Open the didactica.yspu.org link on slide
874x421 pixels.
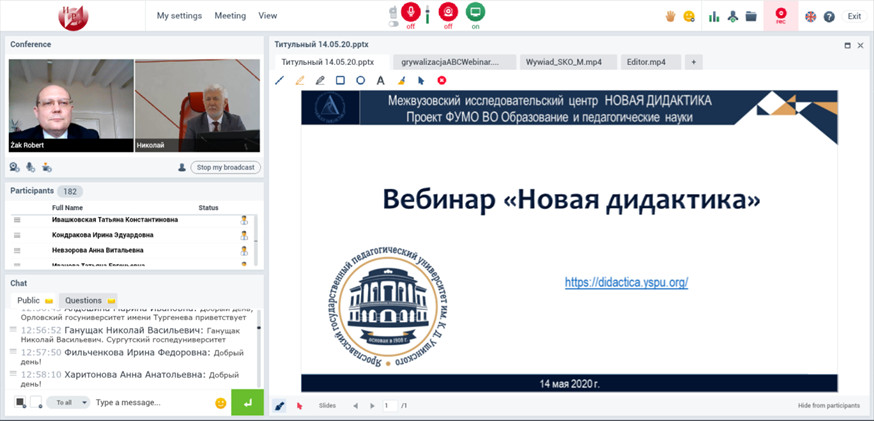tap(627, 282)
